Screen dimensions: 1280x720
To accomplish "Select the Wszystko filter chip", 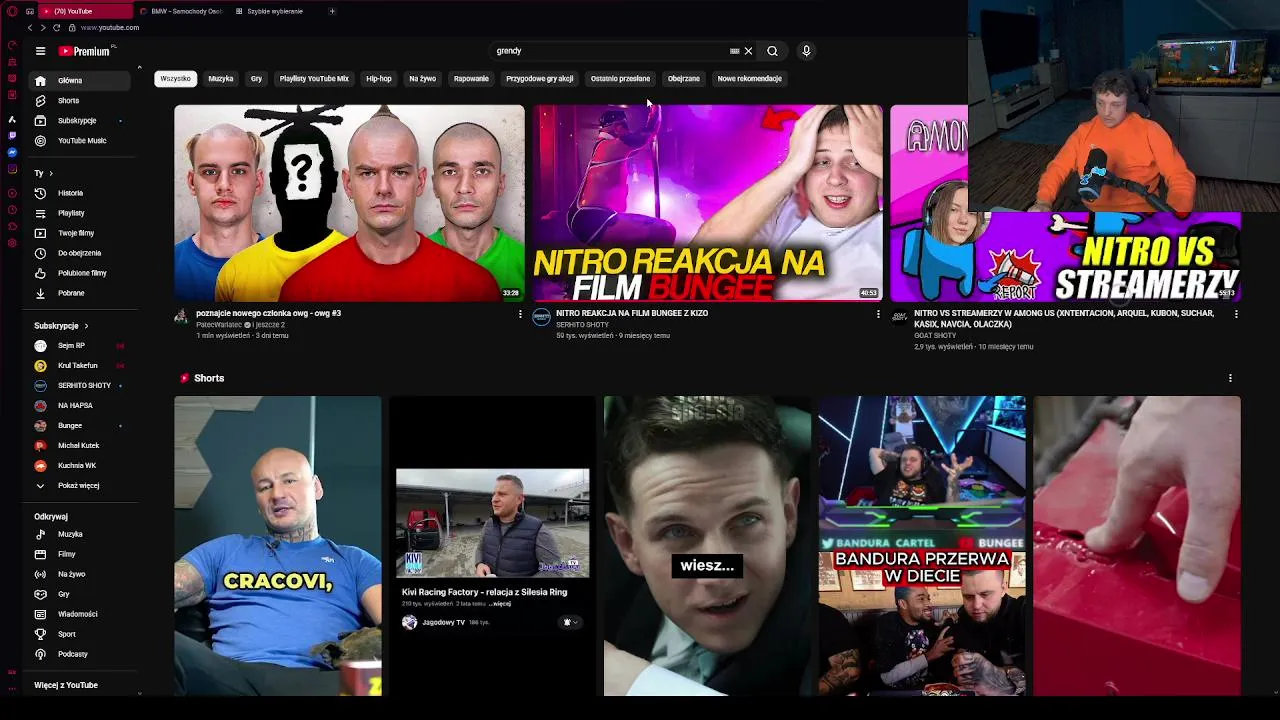I will (175, 78).
